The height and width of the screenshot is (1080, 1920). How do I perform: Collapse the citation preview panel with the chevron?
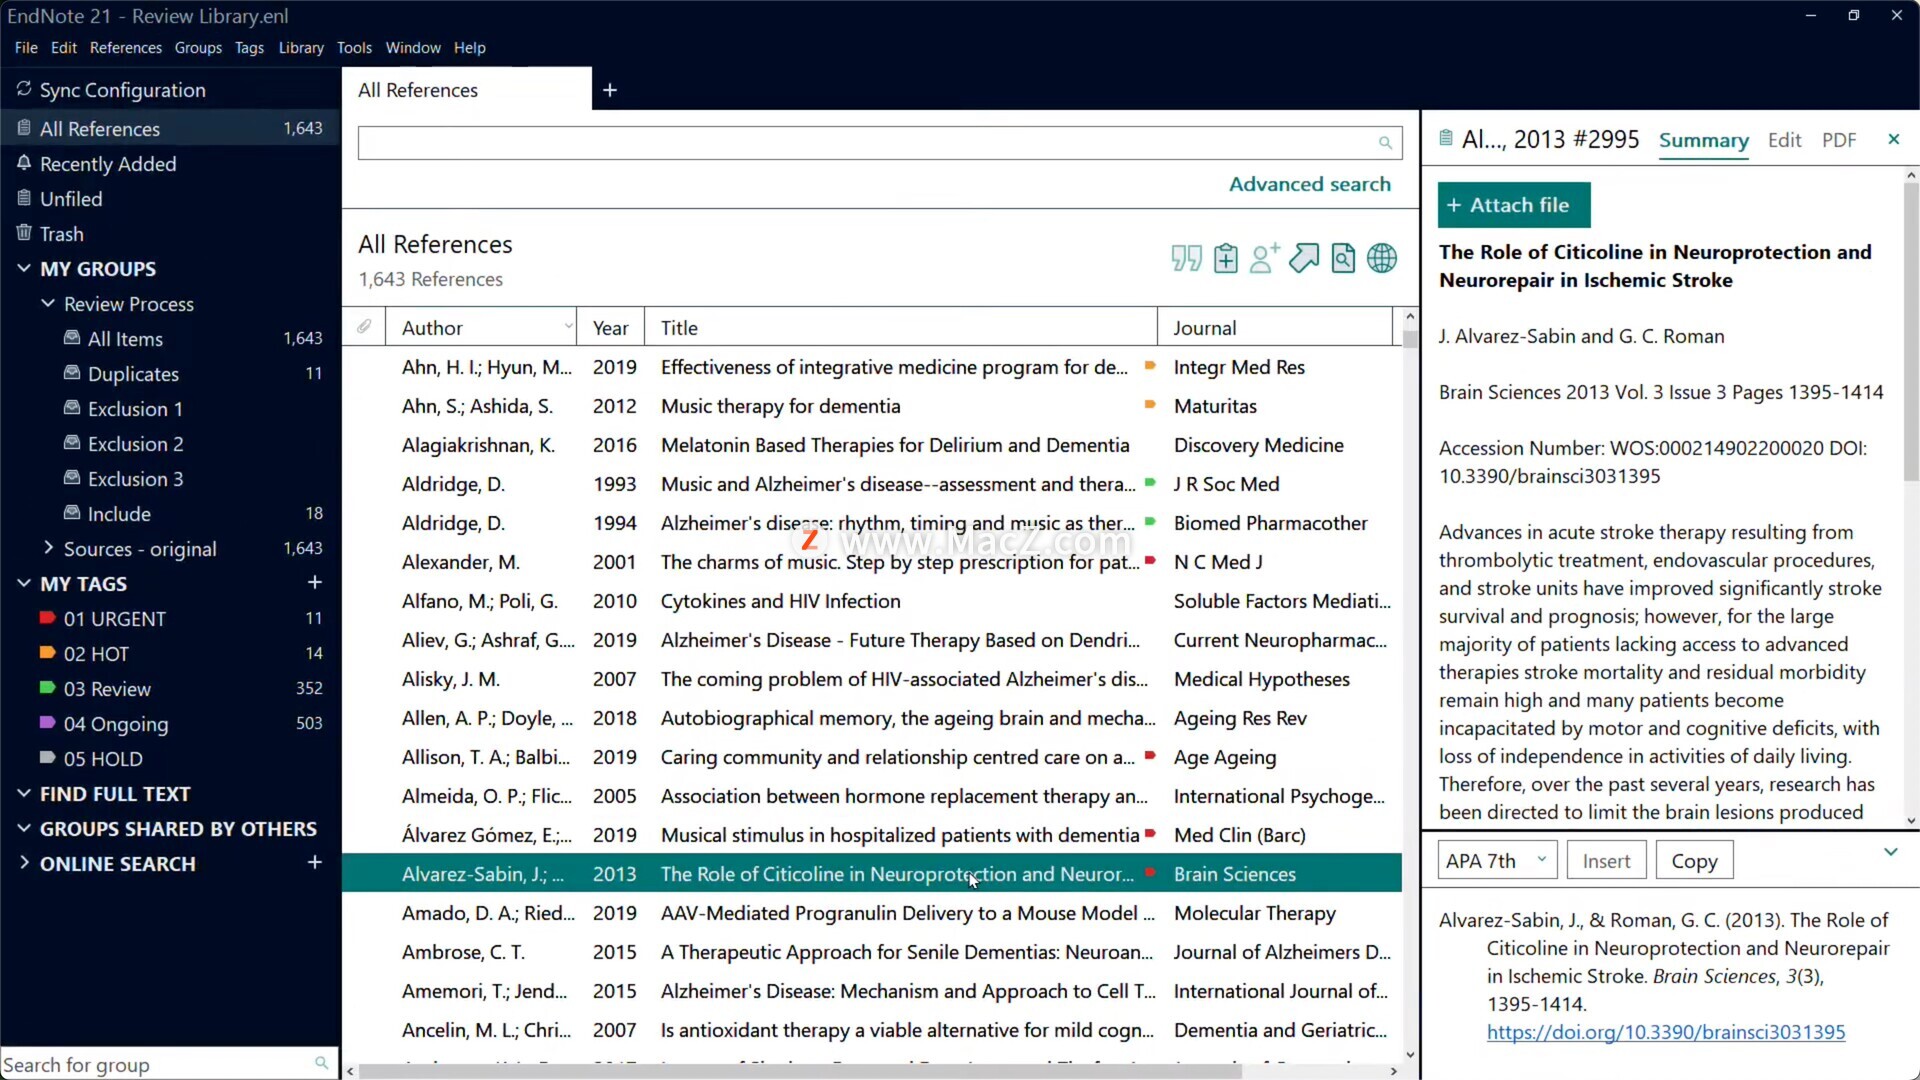1891,852
